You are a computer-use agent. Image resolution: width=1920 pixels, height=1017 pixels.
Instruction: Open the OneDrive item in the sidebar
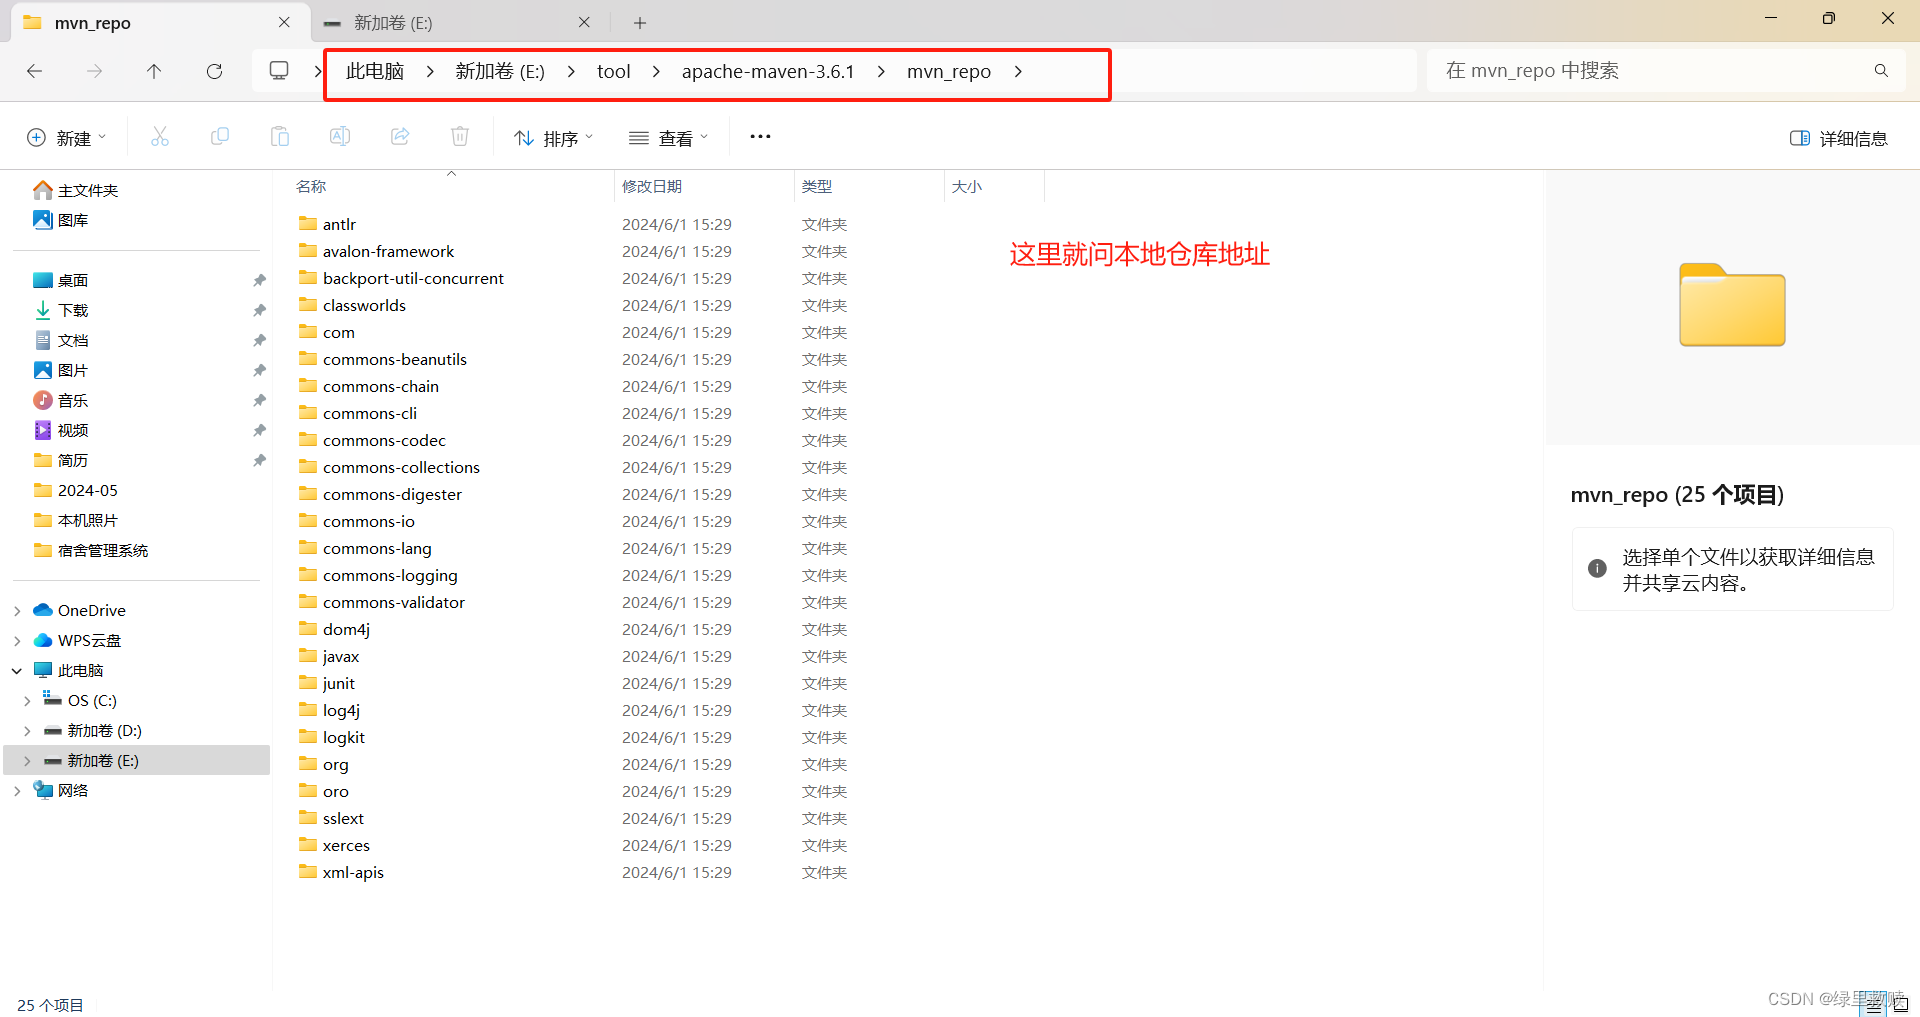click(90, 610)
